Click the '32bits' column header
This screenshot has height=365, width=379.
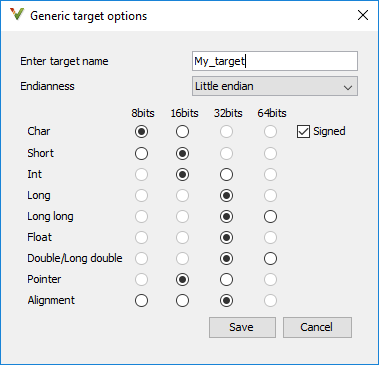(x=228, y=113)
